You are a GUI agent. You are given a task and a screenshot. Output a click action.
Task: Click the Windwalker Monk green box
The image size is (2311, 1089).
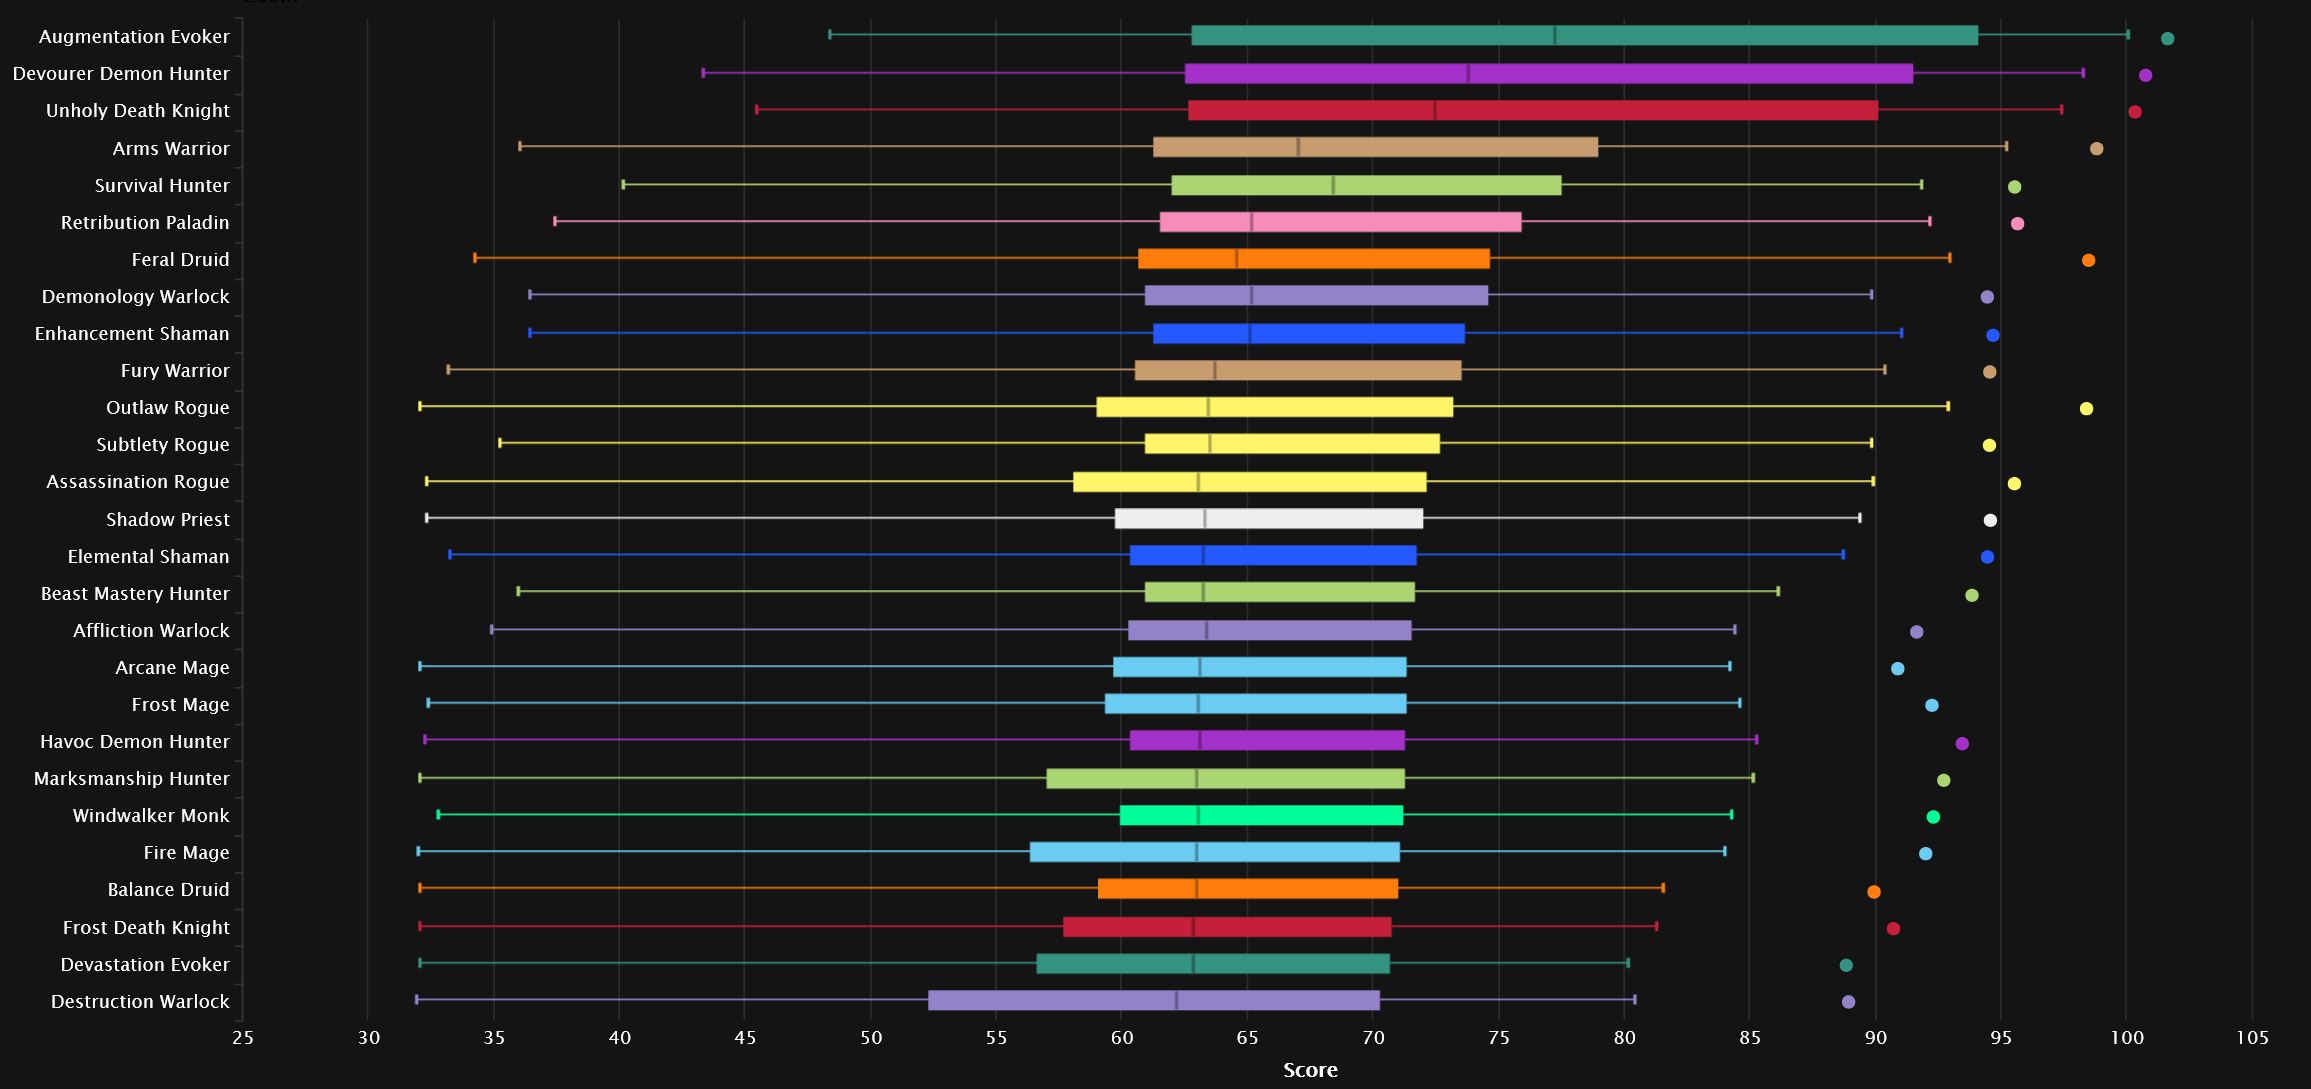click(1261, 815)
